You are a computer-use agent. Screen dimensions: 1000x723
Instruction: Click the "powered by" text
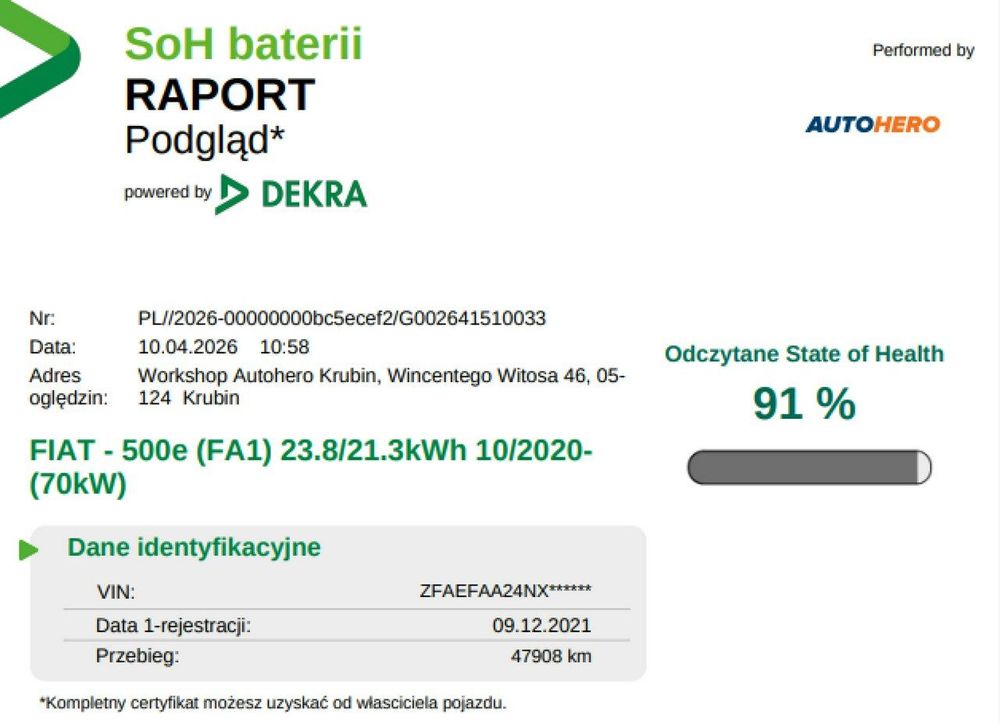(168, 193)
